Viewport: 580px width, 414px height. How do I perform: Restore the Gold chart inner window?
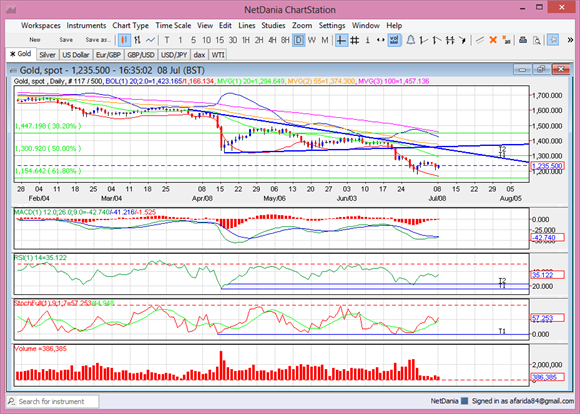click(x=541, y=70)
